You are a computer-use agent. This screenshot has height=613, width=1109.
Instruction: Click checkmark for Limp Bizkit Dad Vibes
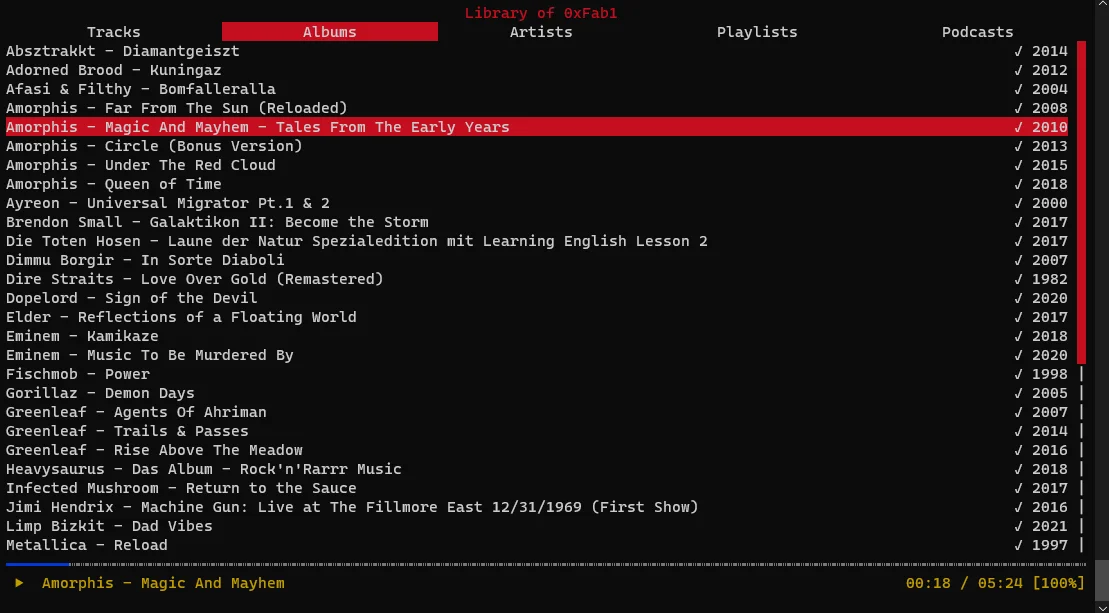(x=1018, y=526)
